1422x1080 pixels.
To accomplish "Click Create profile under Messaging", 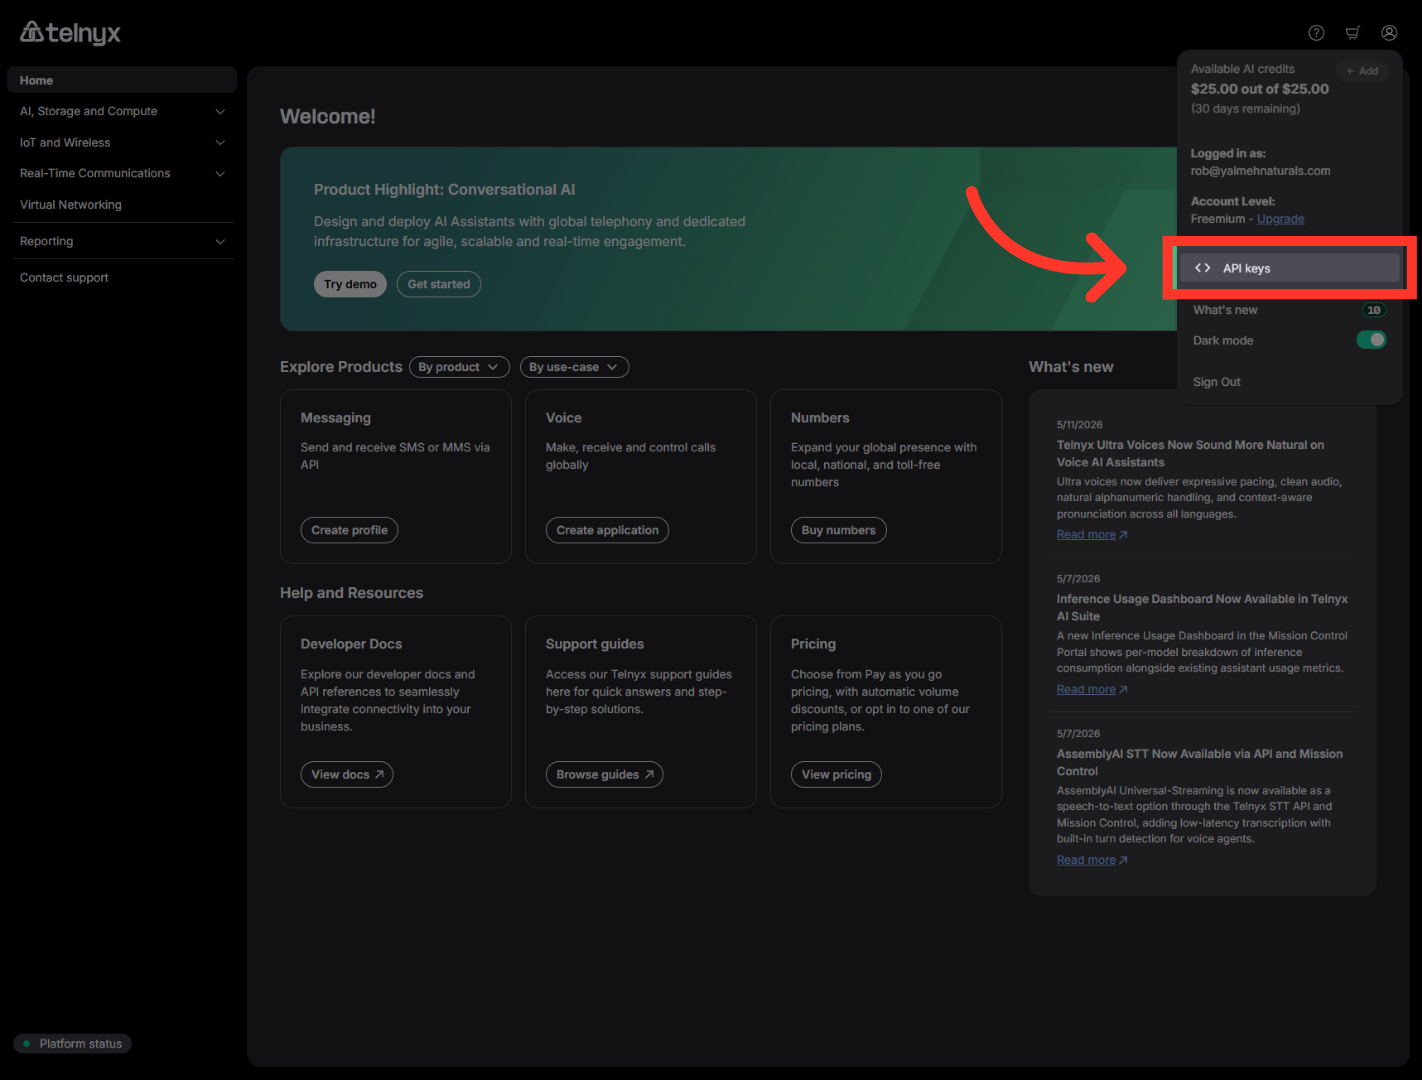I will pos(349,530).
